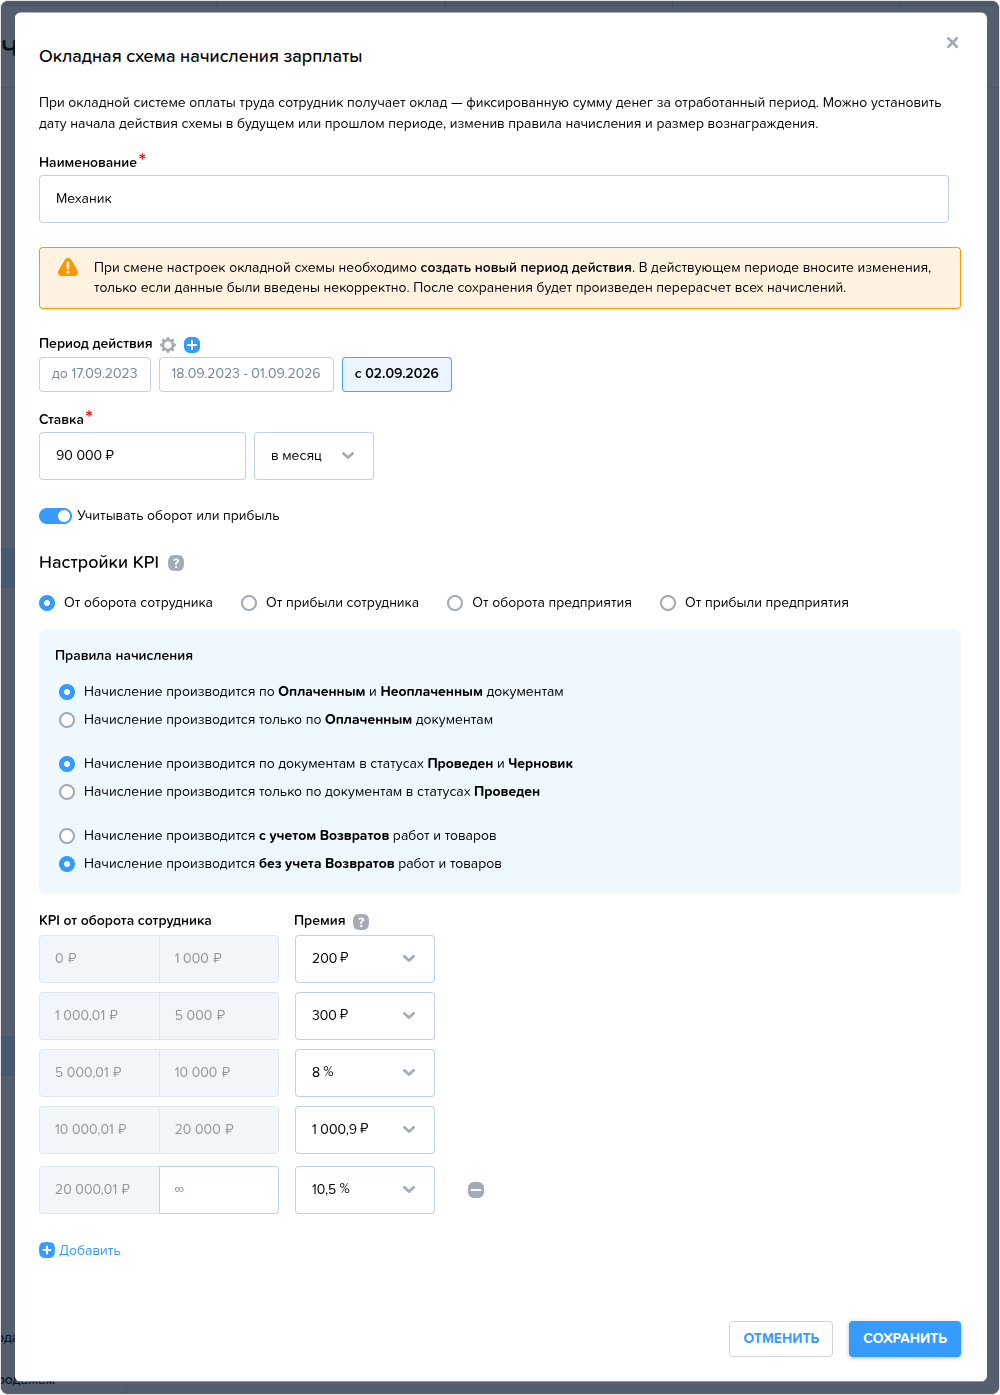The image size is (1000, 1395).
Task: Click the Окладная схема начисления зарплаты title
Action: [201, 57]
